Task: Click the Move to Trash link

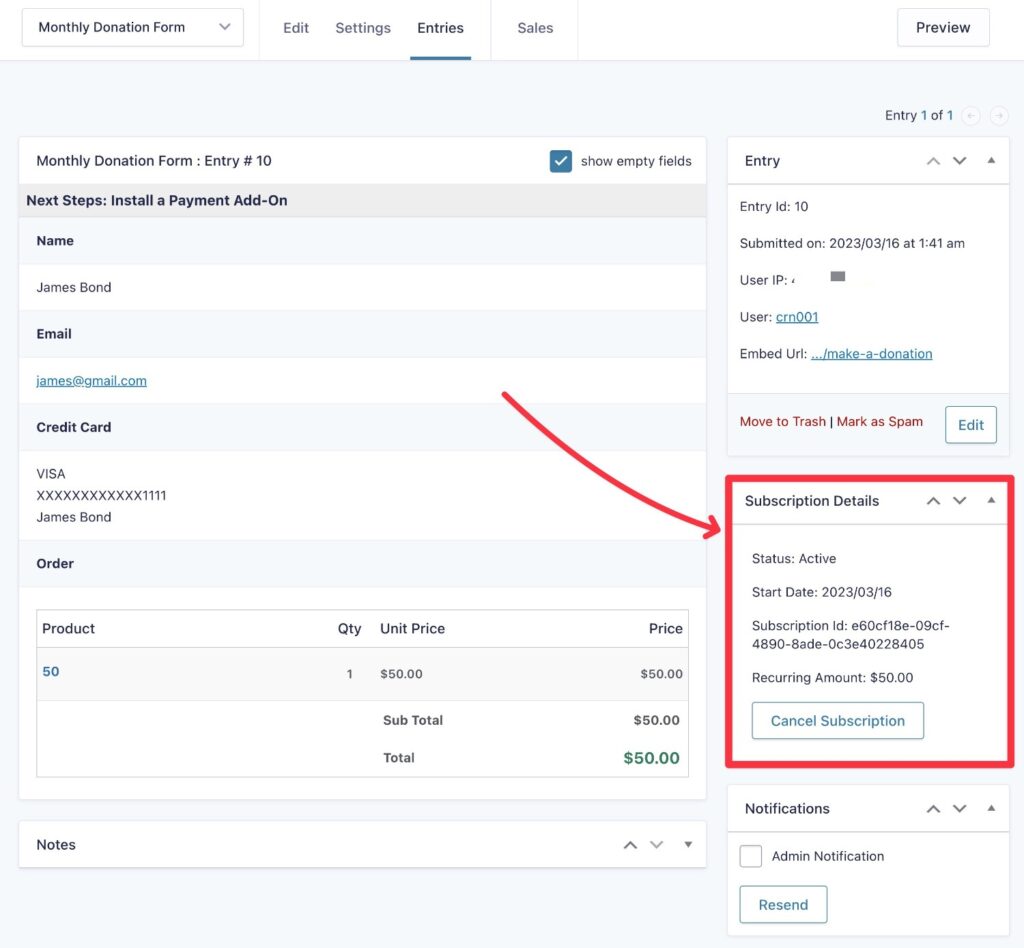Action: (x=783, y=421)
